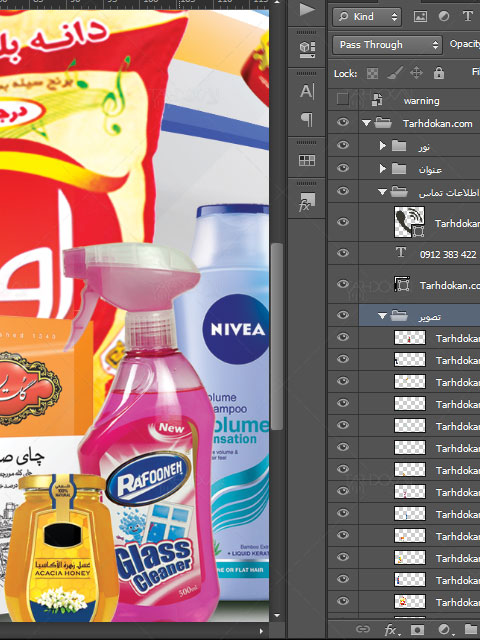Click folder icon of نور group
The image size is (480, 640).
coord(399,146)
